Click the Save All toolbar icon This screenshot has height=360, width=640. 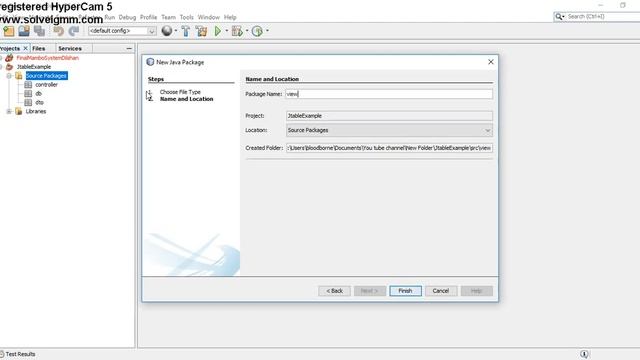click(x=40, y=31)
